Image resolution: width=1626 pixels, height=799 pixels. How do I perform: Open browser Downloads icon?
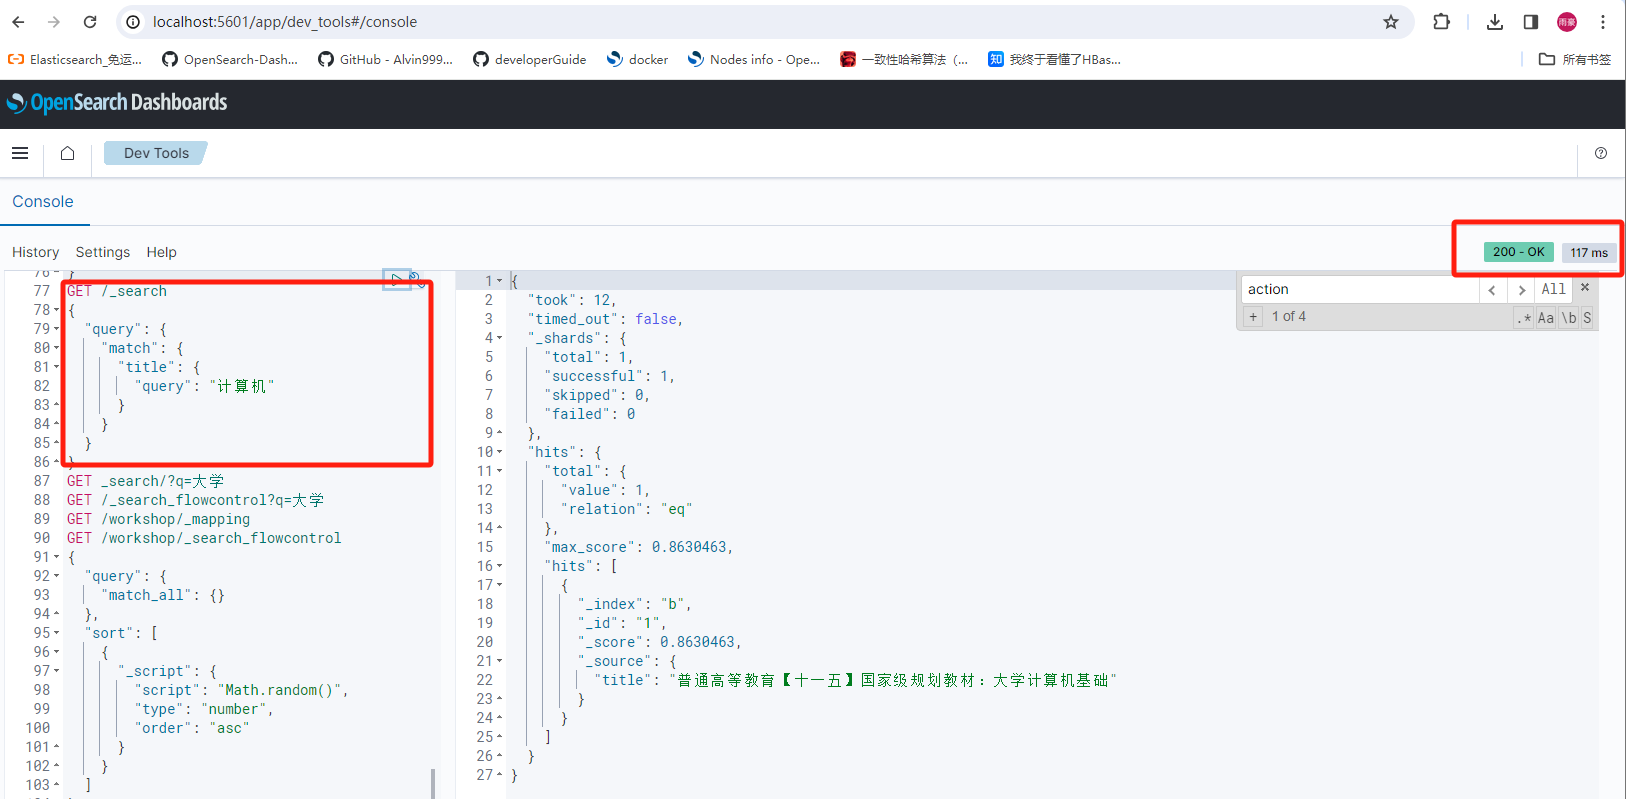pyautogui.click(x=1495, y=22)
